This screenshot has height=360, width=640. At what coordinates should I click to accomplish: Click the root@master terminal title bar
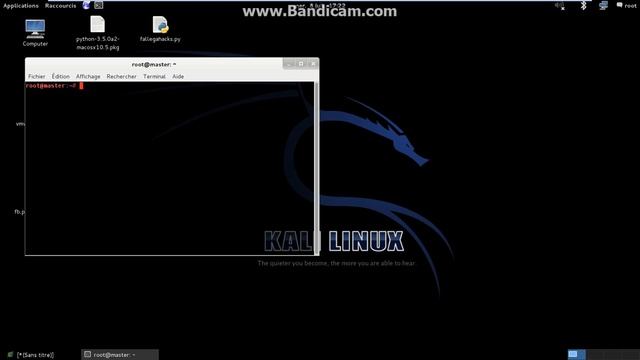(154, 64)
